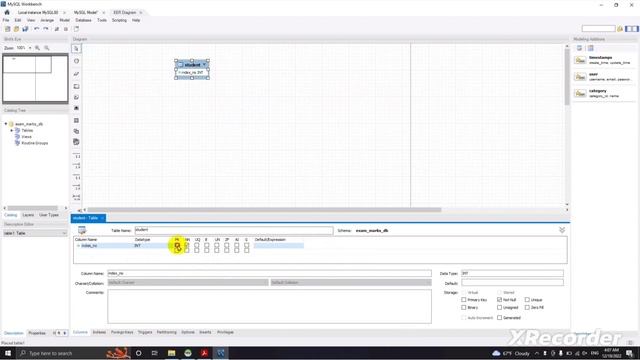Toggle the PK checkbox for index_no

(x=177, y=246)
